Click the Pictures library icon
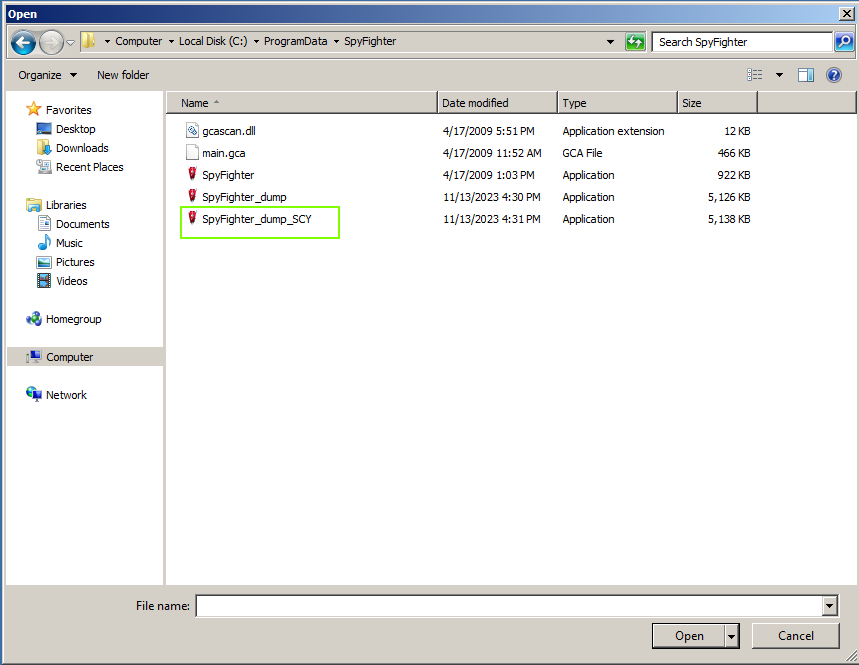The height and width of the screenshot is (665, 859). [x=44, y=262]
